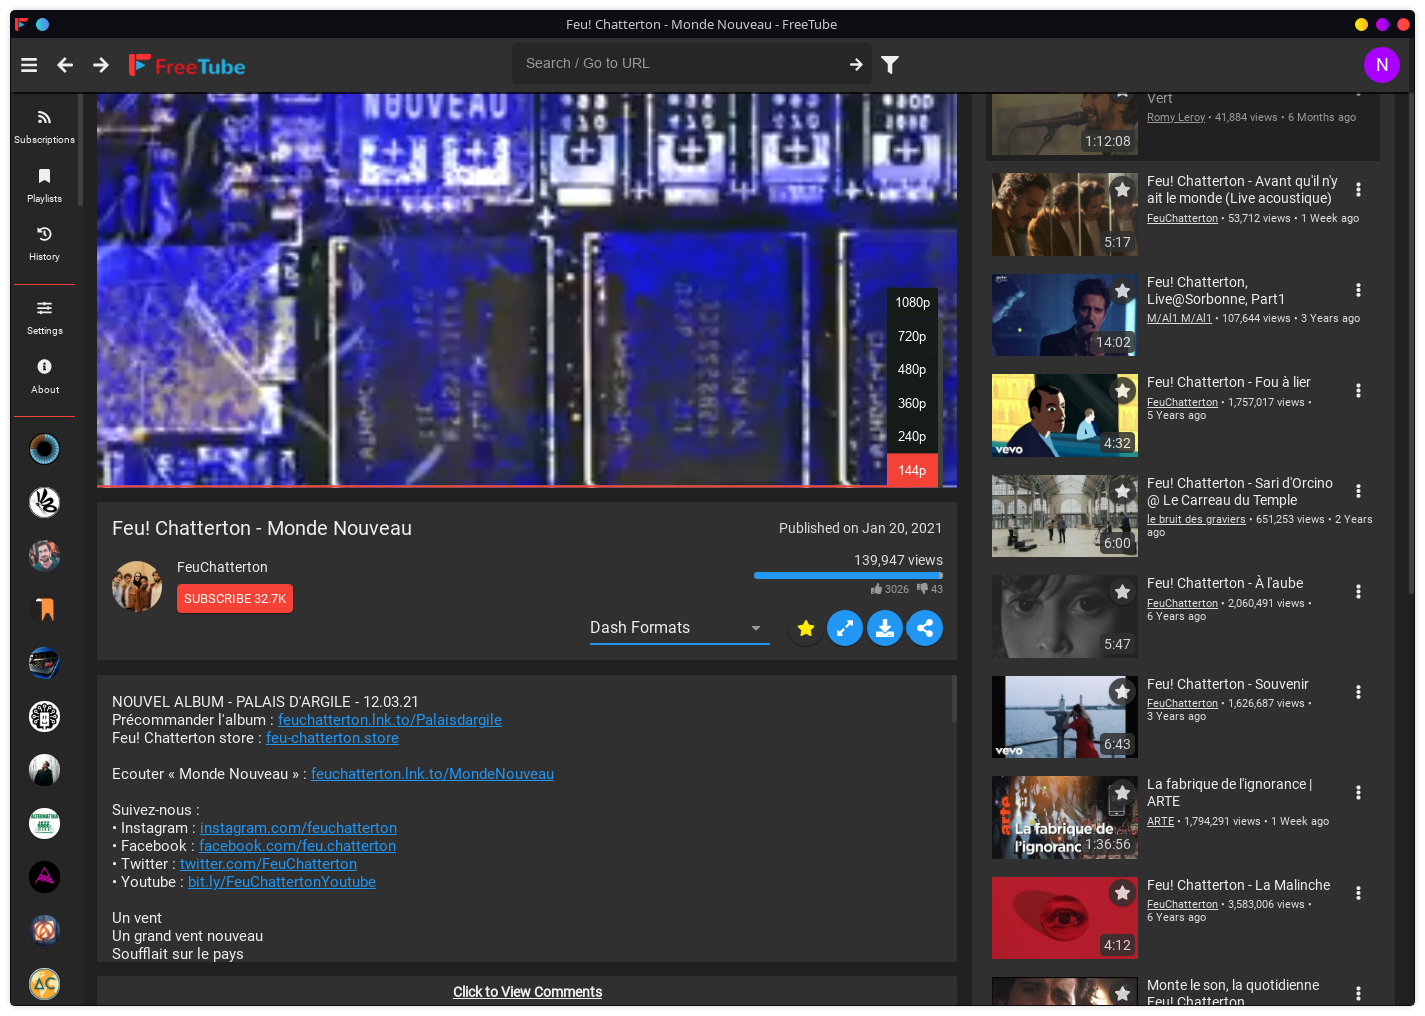Image resolution: width=1425 pixels, height=1016 pixels.
Task: Select 144p video quality
Action: 912,471
